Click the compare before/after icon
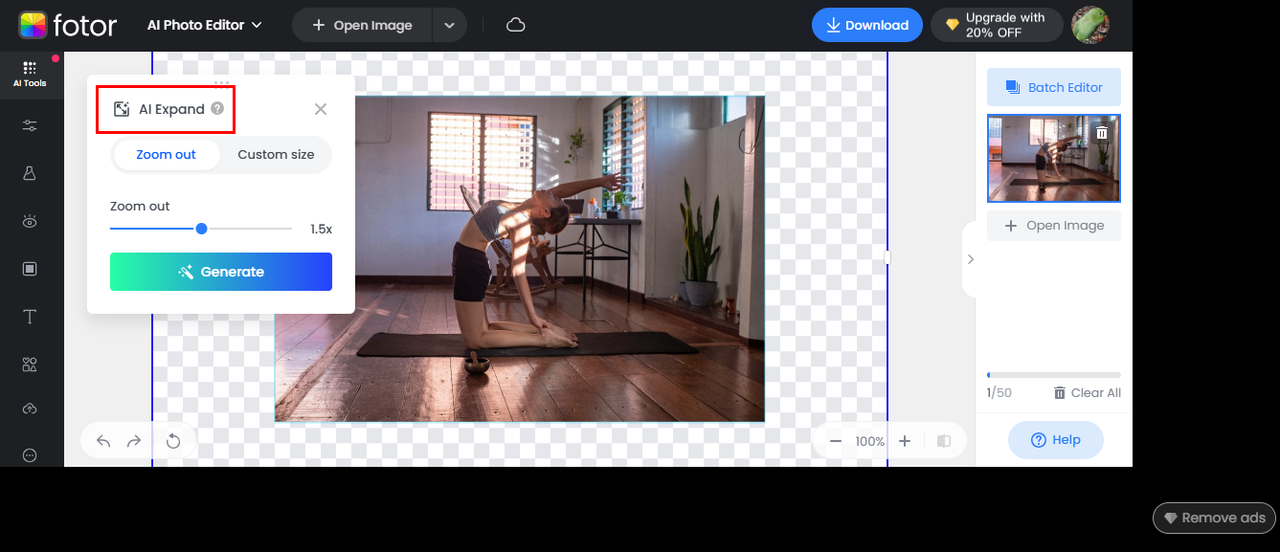The width and height of the screenshot is (1280, 552). pyautogui.click(x=944, y=441)
